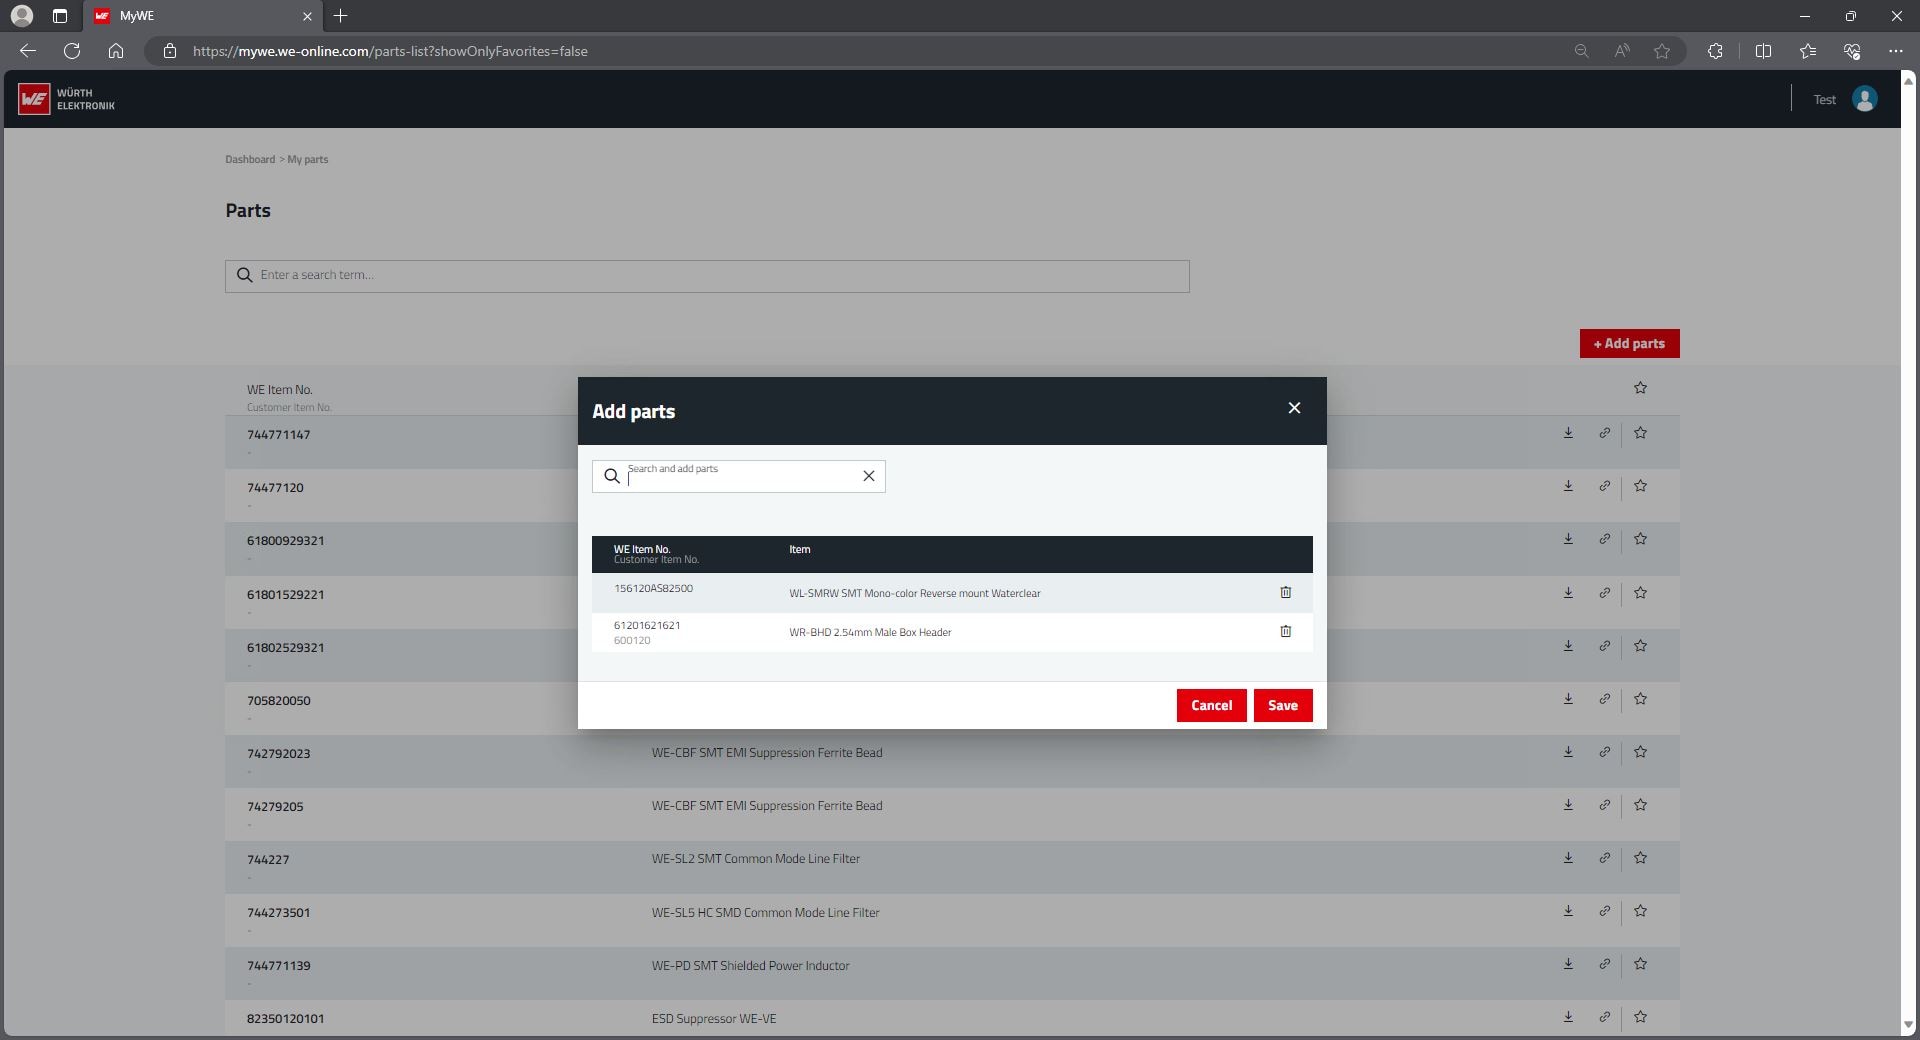Screen dimensions: 1920x1040
Task: Open link icon for part 744771139
Action: (x=1604, y=964)
